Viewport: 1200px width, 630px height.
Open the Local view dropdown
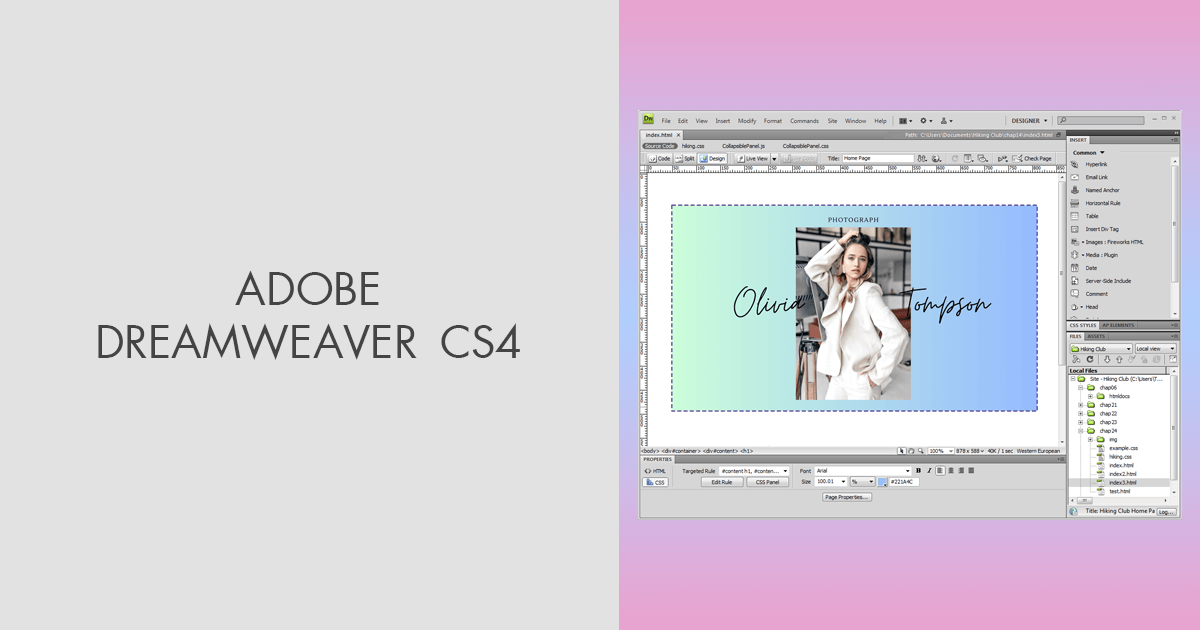coord(1155,349)
